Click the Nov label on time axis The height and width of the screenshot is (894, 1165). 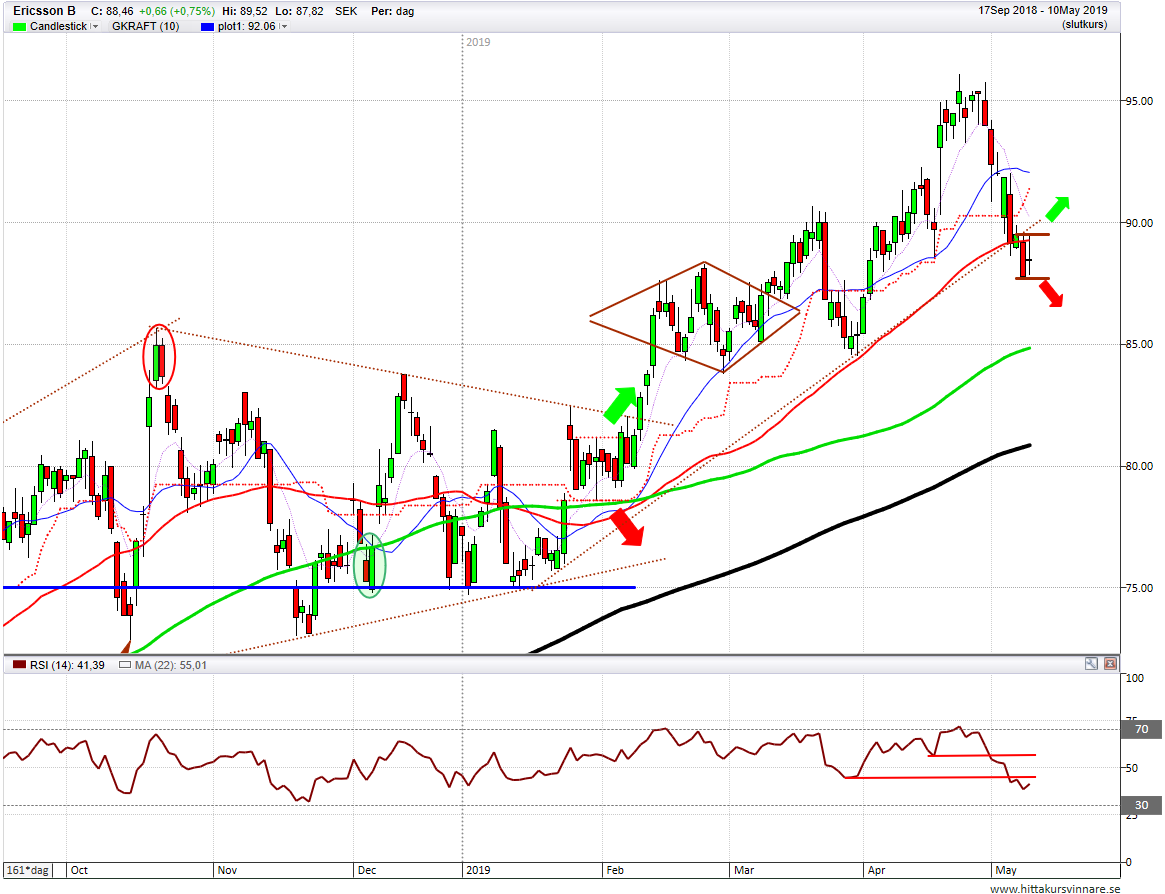[227, 869]
